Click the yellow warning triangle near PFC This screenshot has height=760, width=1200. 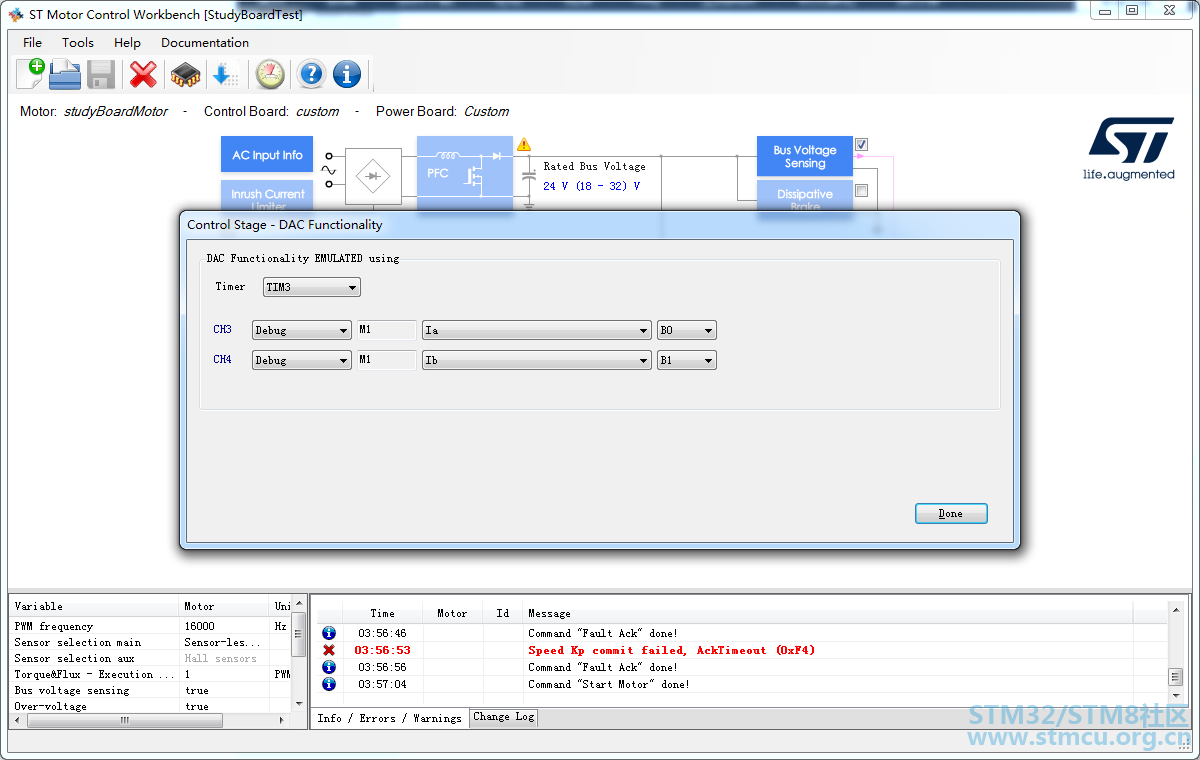[x=524, y=145]
